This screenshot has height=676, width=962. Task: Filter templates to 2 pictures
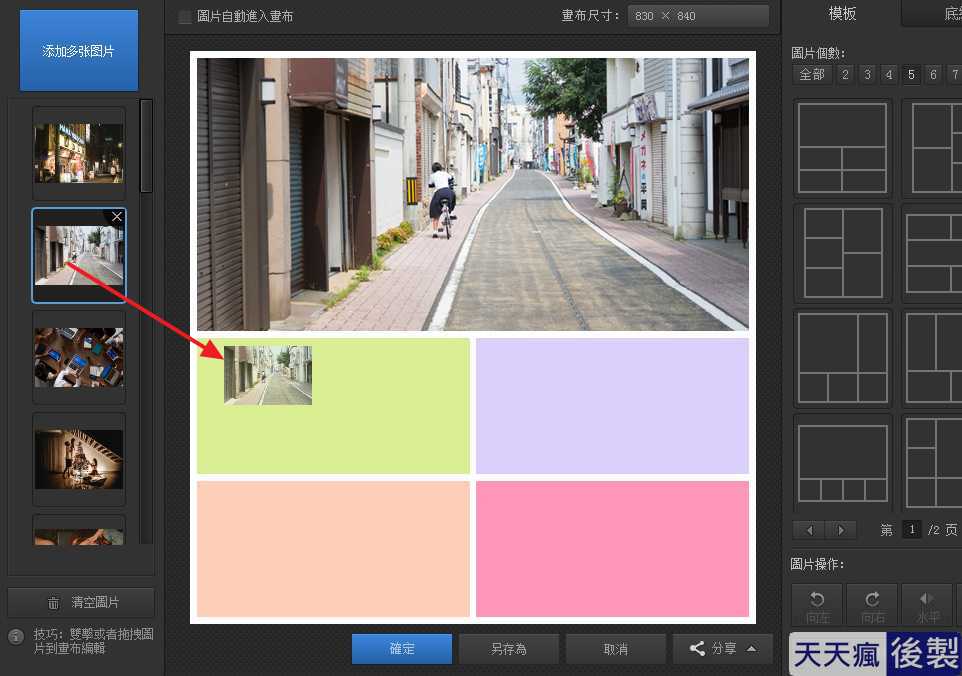coord(845,75)
